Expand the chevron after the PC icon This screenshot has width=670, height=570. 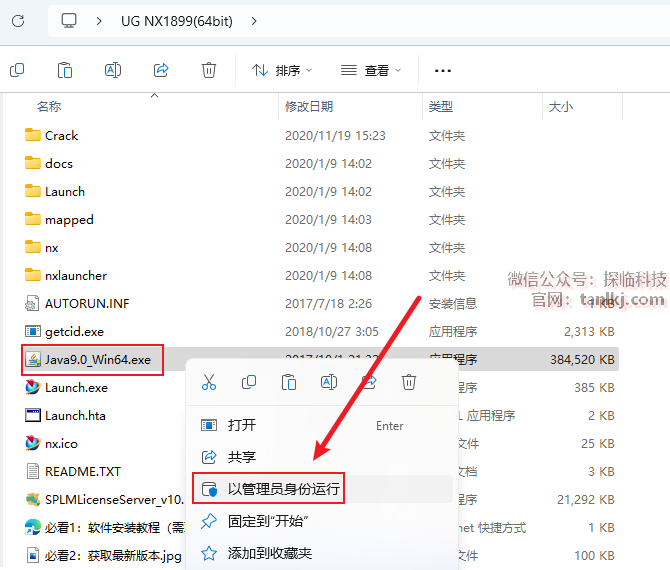[x=99, y=21]
